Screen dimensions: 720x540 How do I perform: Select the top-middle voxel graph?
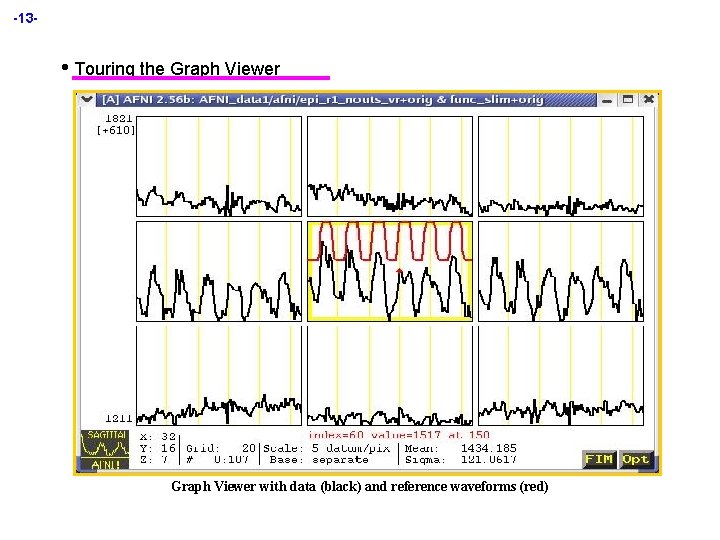pyautogui.click(x=390, y=166)
